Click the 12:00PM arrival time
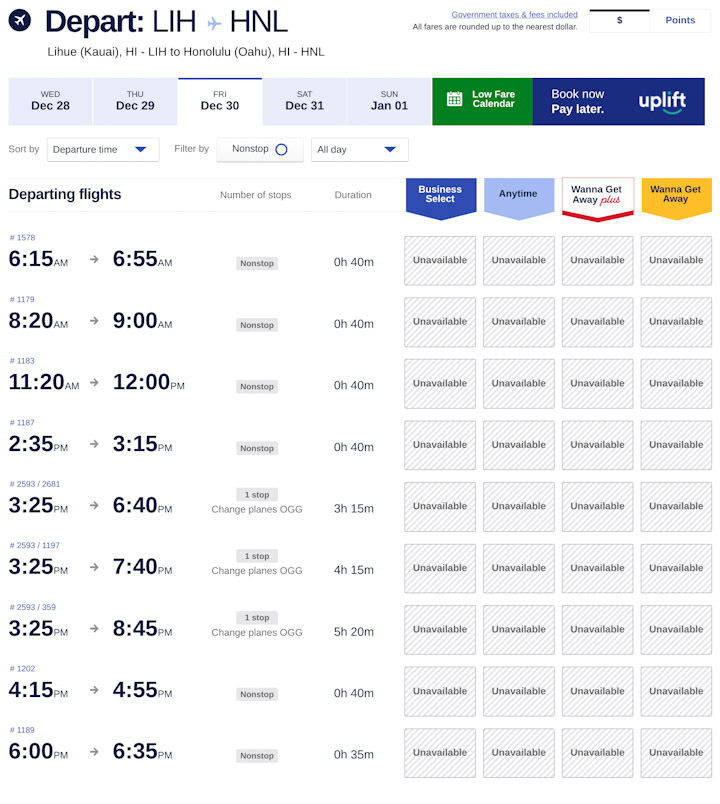 tap(149, 383)
